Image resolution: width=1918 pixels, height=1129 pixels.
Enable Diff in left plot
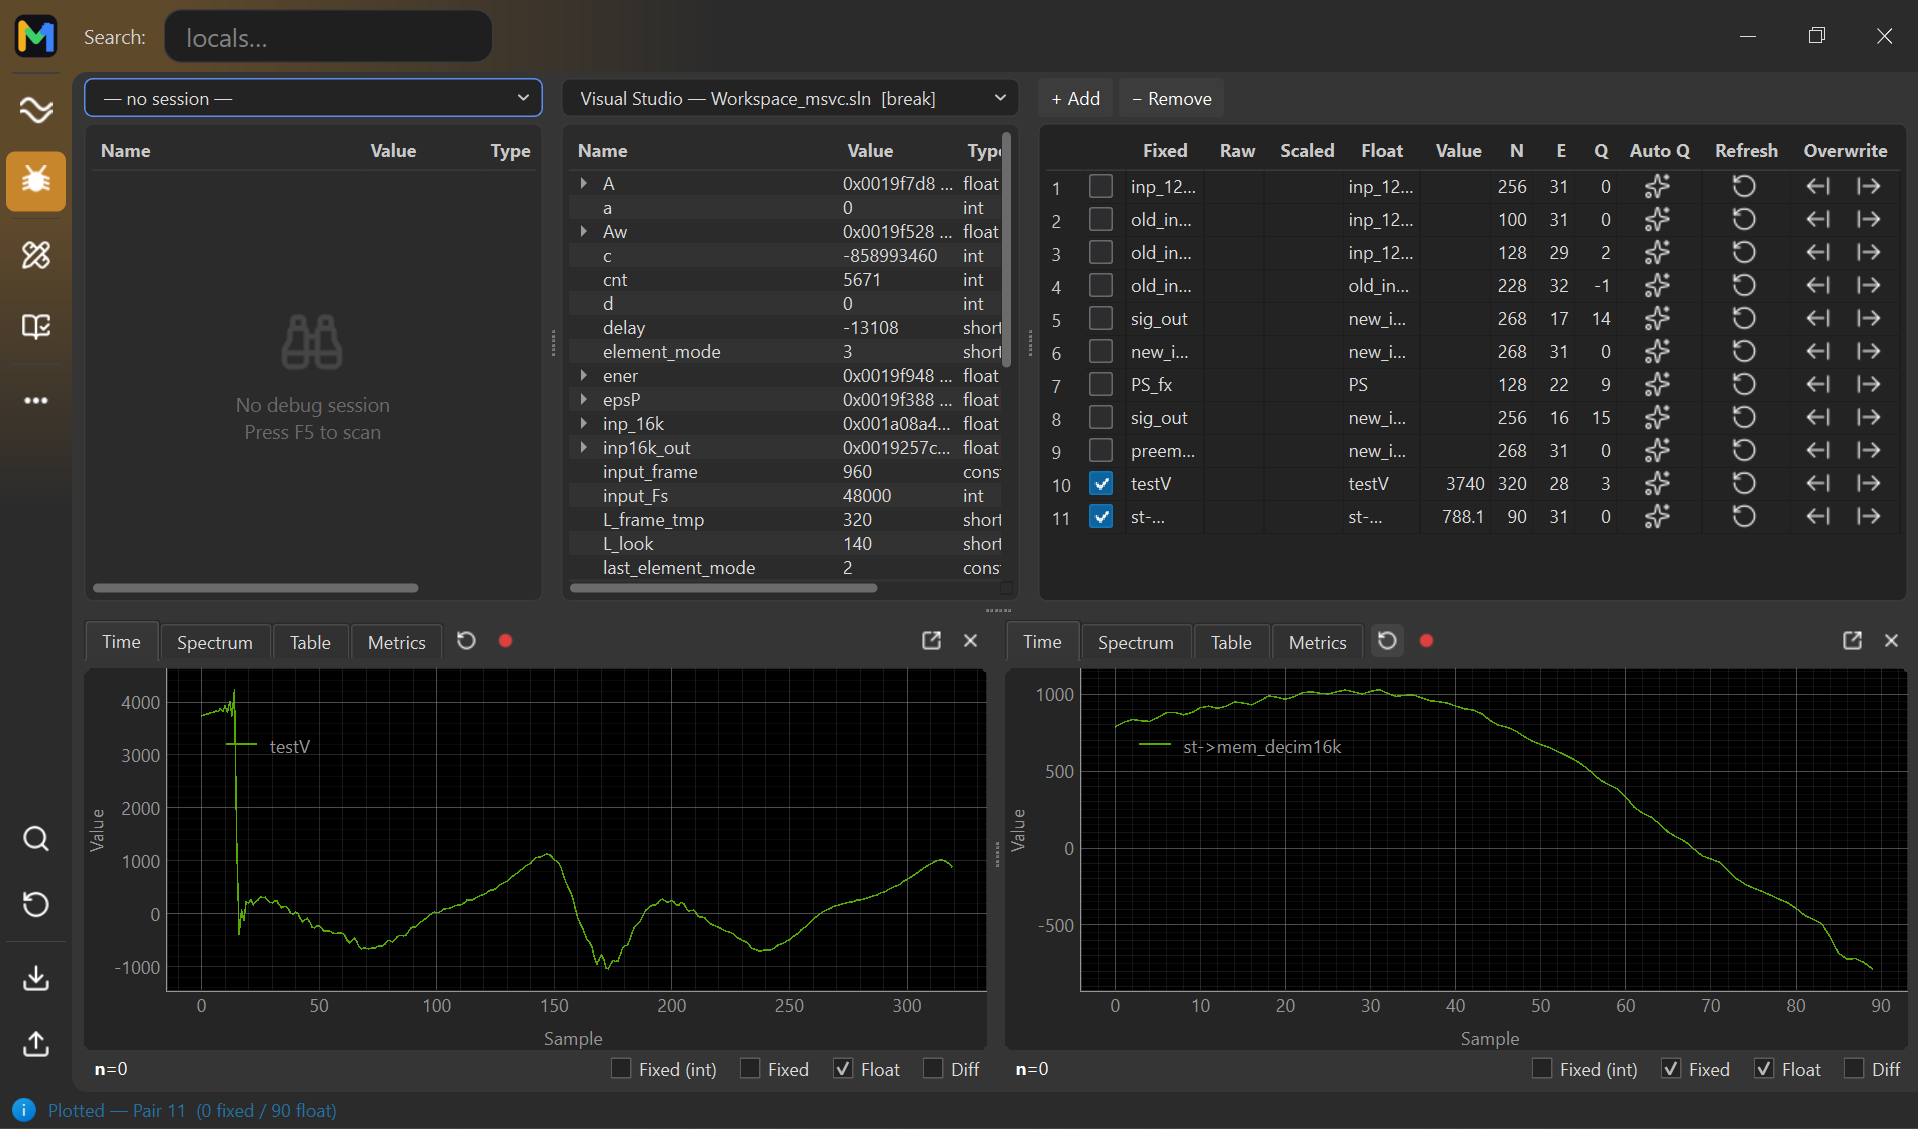point(933,1069)
